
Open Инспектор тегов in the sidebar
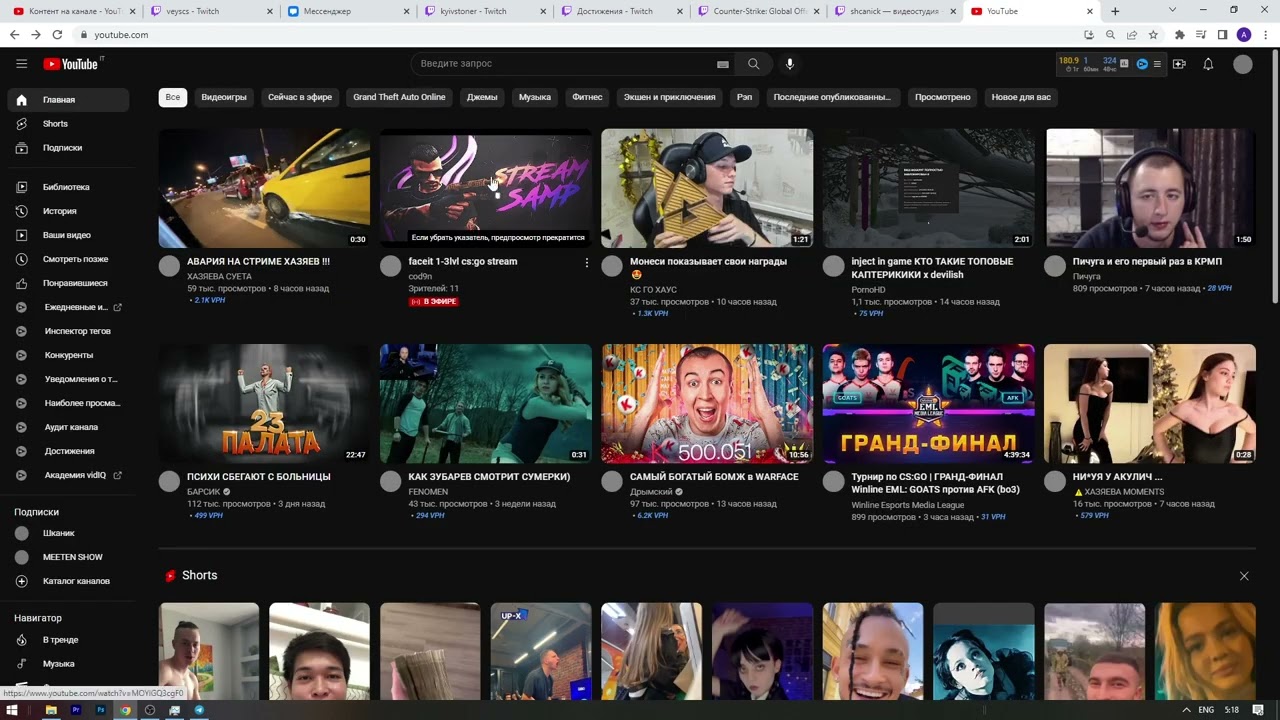point(68,331)
